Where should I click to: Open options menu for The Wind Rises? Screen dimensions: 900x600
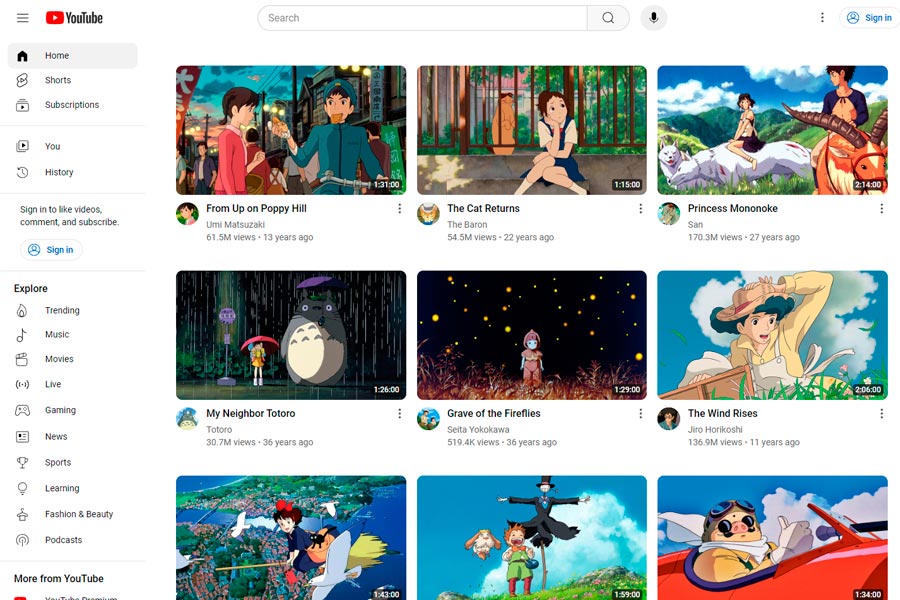pos(882,414)
